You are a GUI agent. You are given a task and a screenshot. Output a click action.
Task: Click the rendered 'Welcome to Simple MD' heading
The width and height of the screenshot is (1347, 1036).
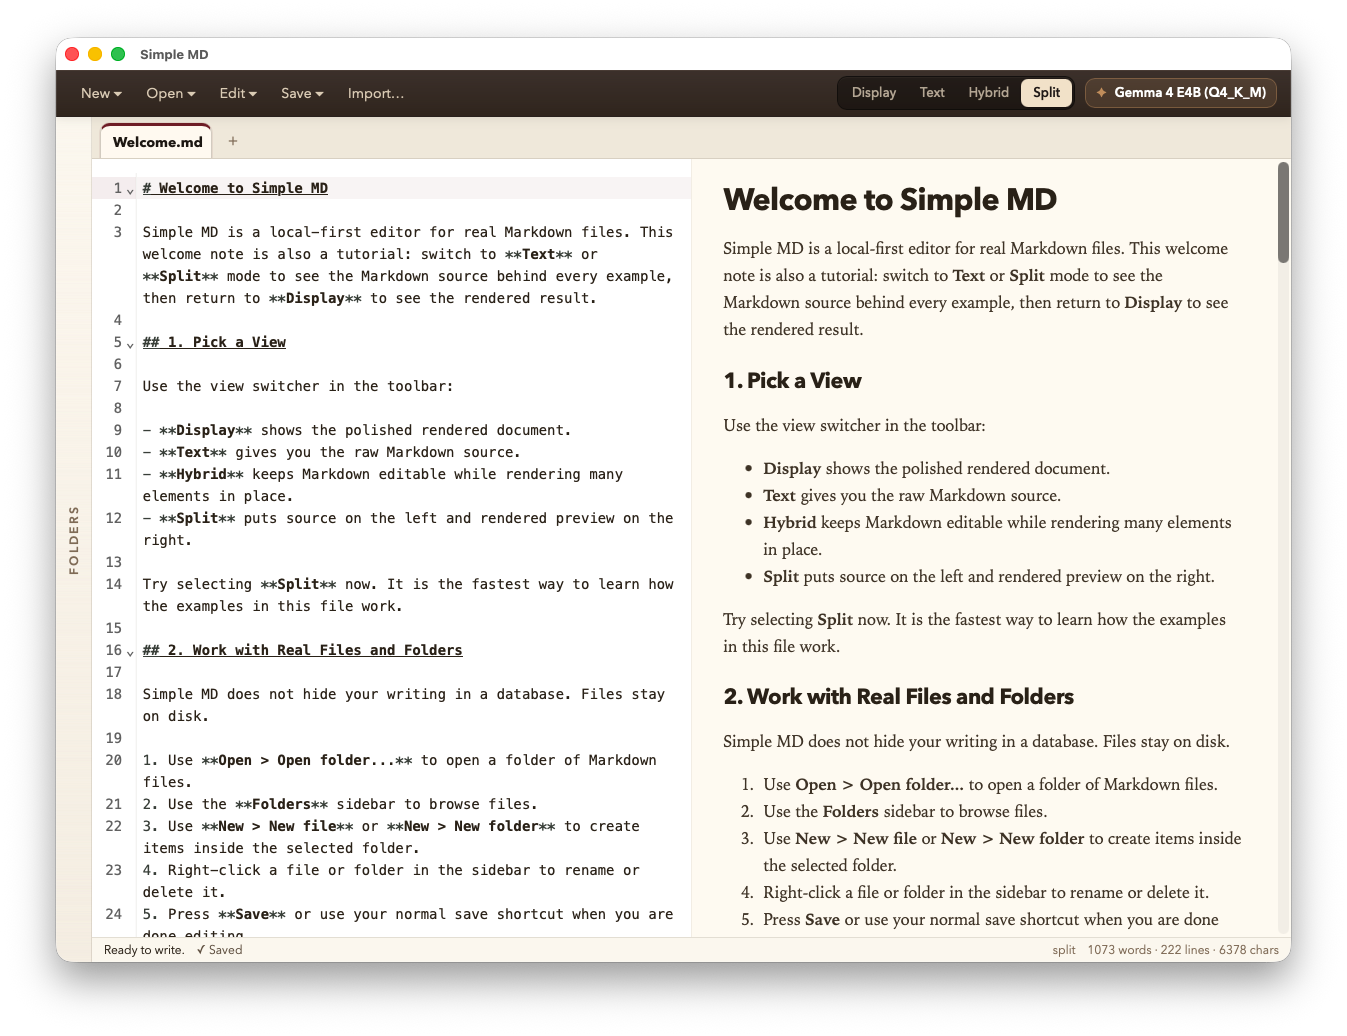click(x=890, y=199)
